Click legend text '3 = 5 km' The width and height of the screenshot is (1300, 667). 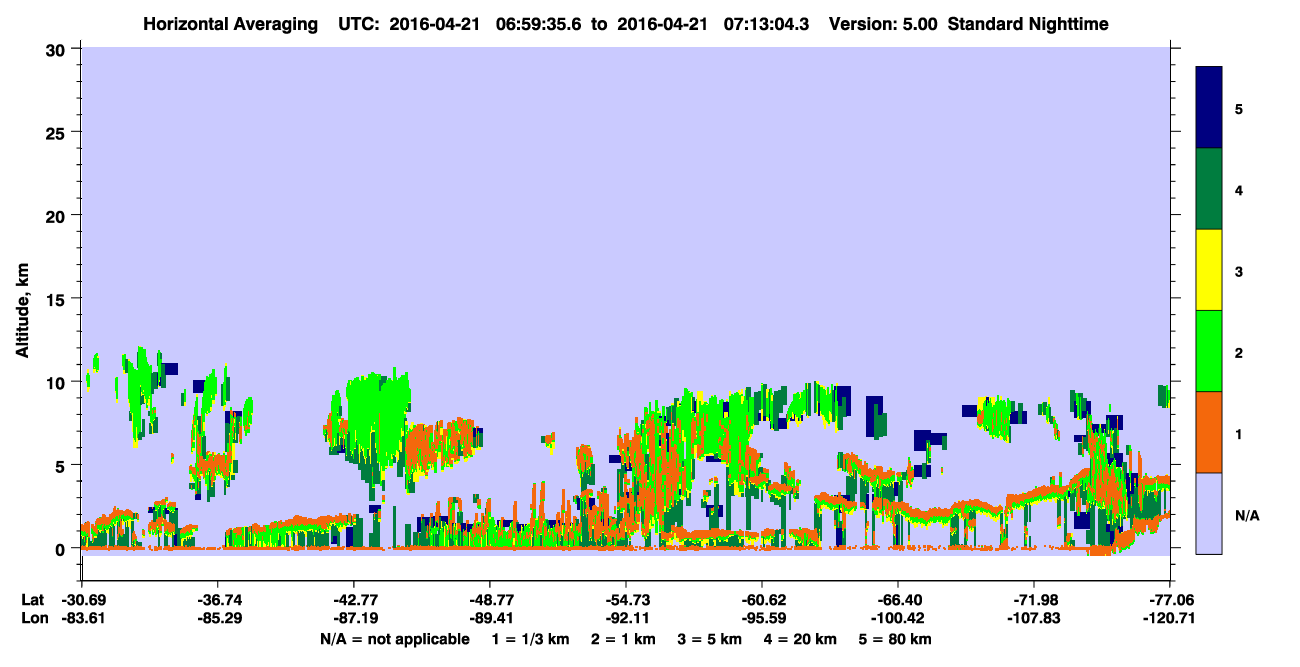tap(710, 639)
